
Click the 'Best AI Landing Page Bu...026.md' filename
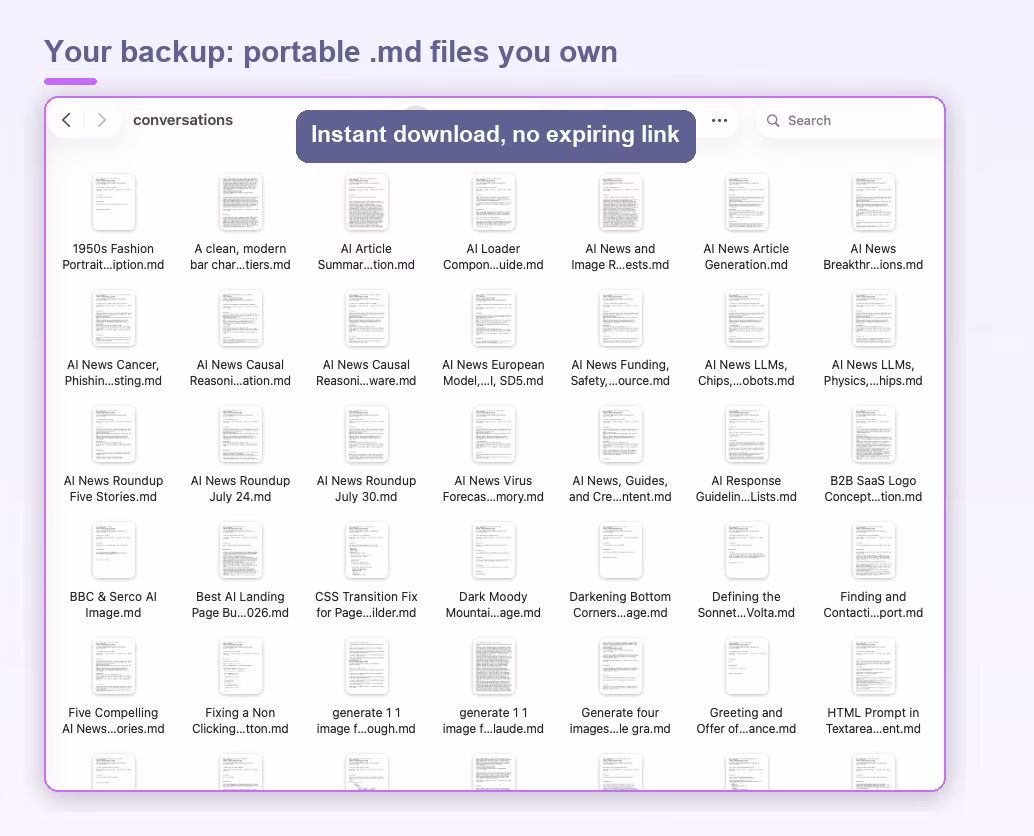240,605
